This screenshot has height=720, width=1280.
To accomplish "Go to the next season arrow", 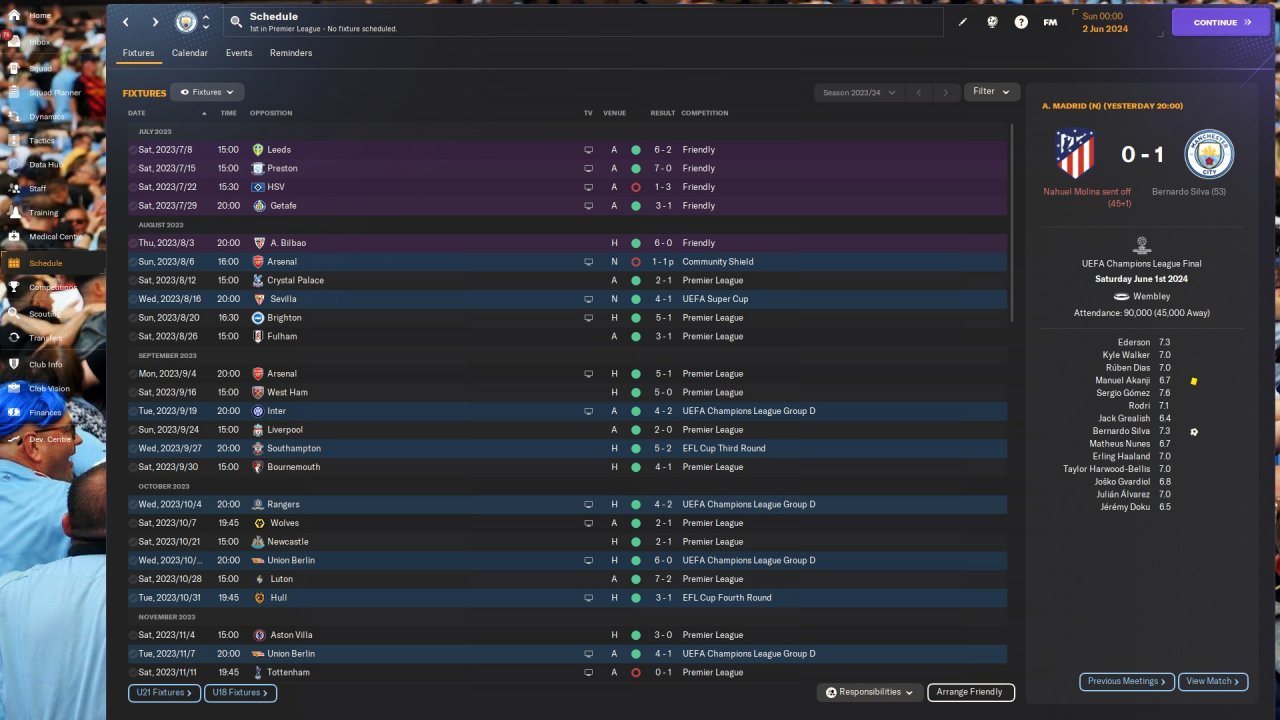I will coord(946,92).
